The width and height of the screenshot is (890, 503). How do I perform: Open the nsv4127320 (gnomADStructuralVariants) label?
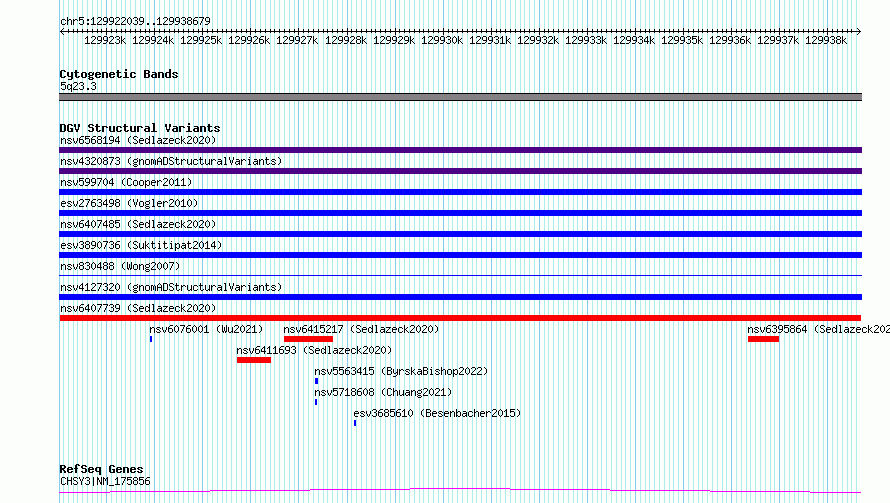(x=171, y=287)
